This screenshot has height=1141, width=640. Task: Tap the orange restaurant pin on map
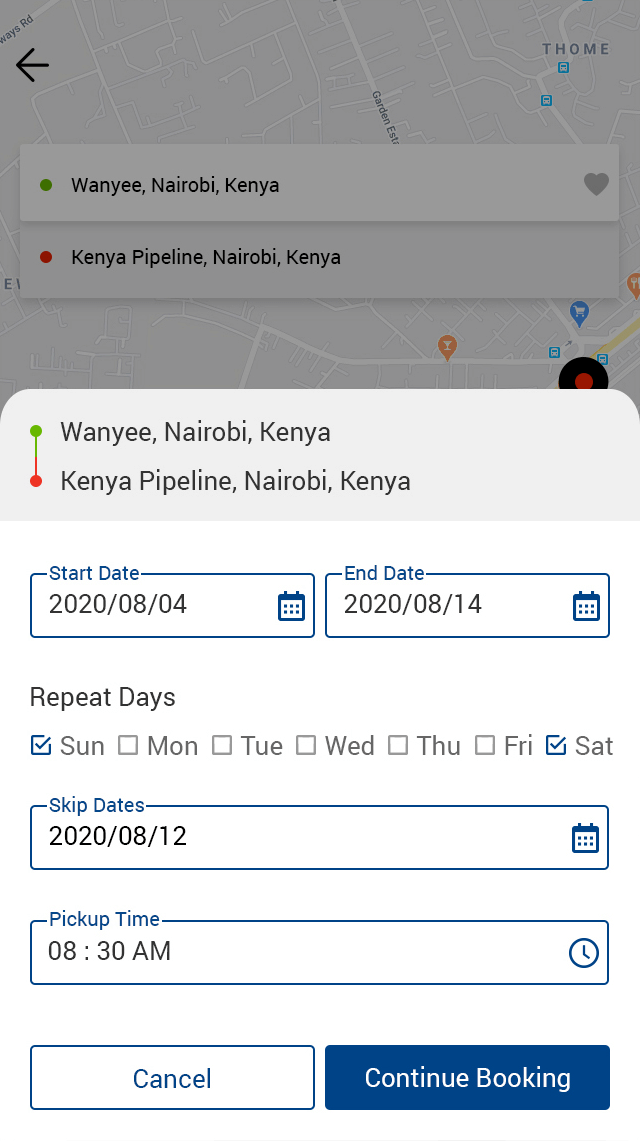pos(448,347)
